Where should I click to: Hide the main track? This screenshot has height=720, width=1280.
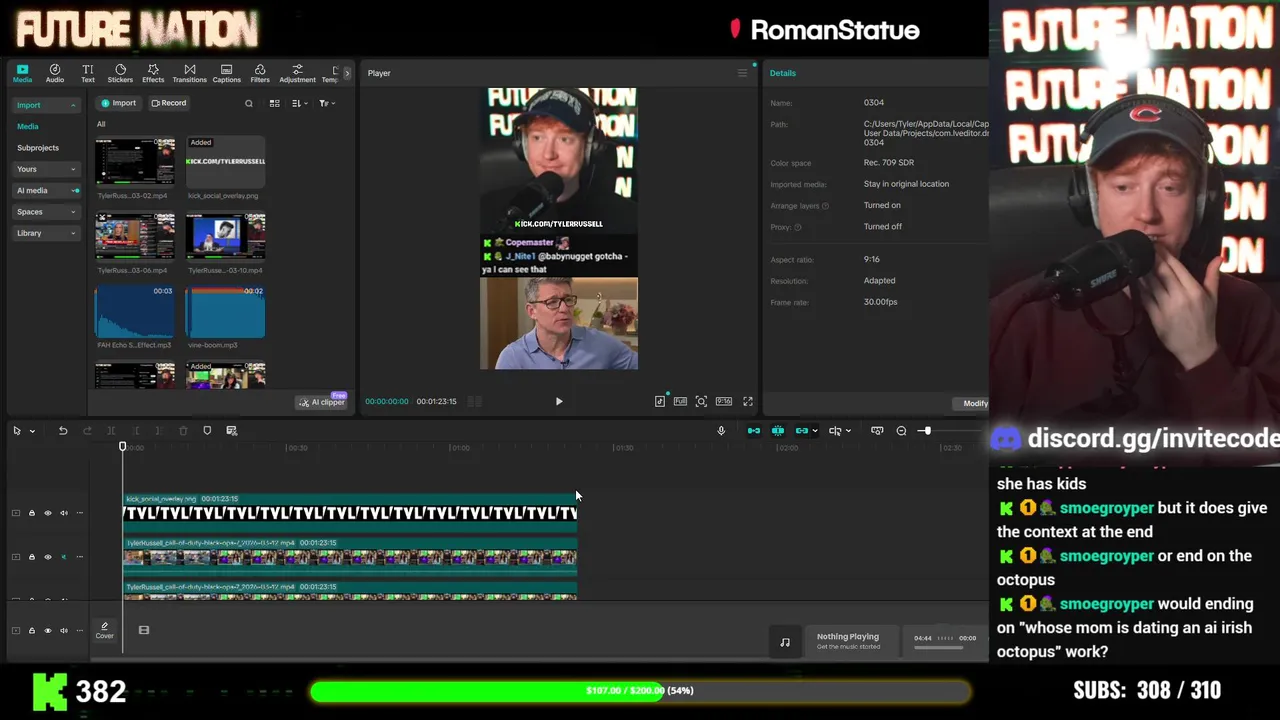pyautogui.click(x=47, y=630)
